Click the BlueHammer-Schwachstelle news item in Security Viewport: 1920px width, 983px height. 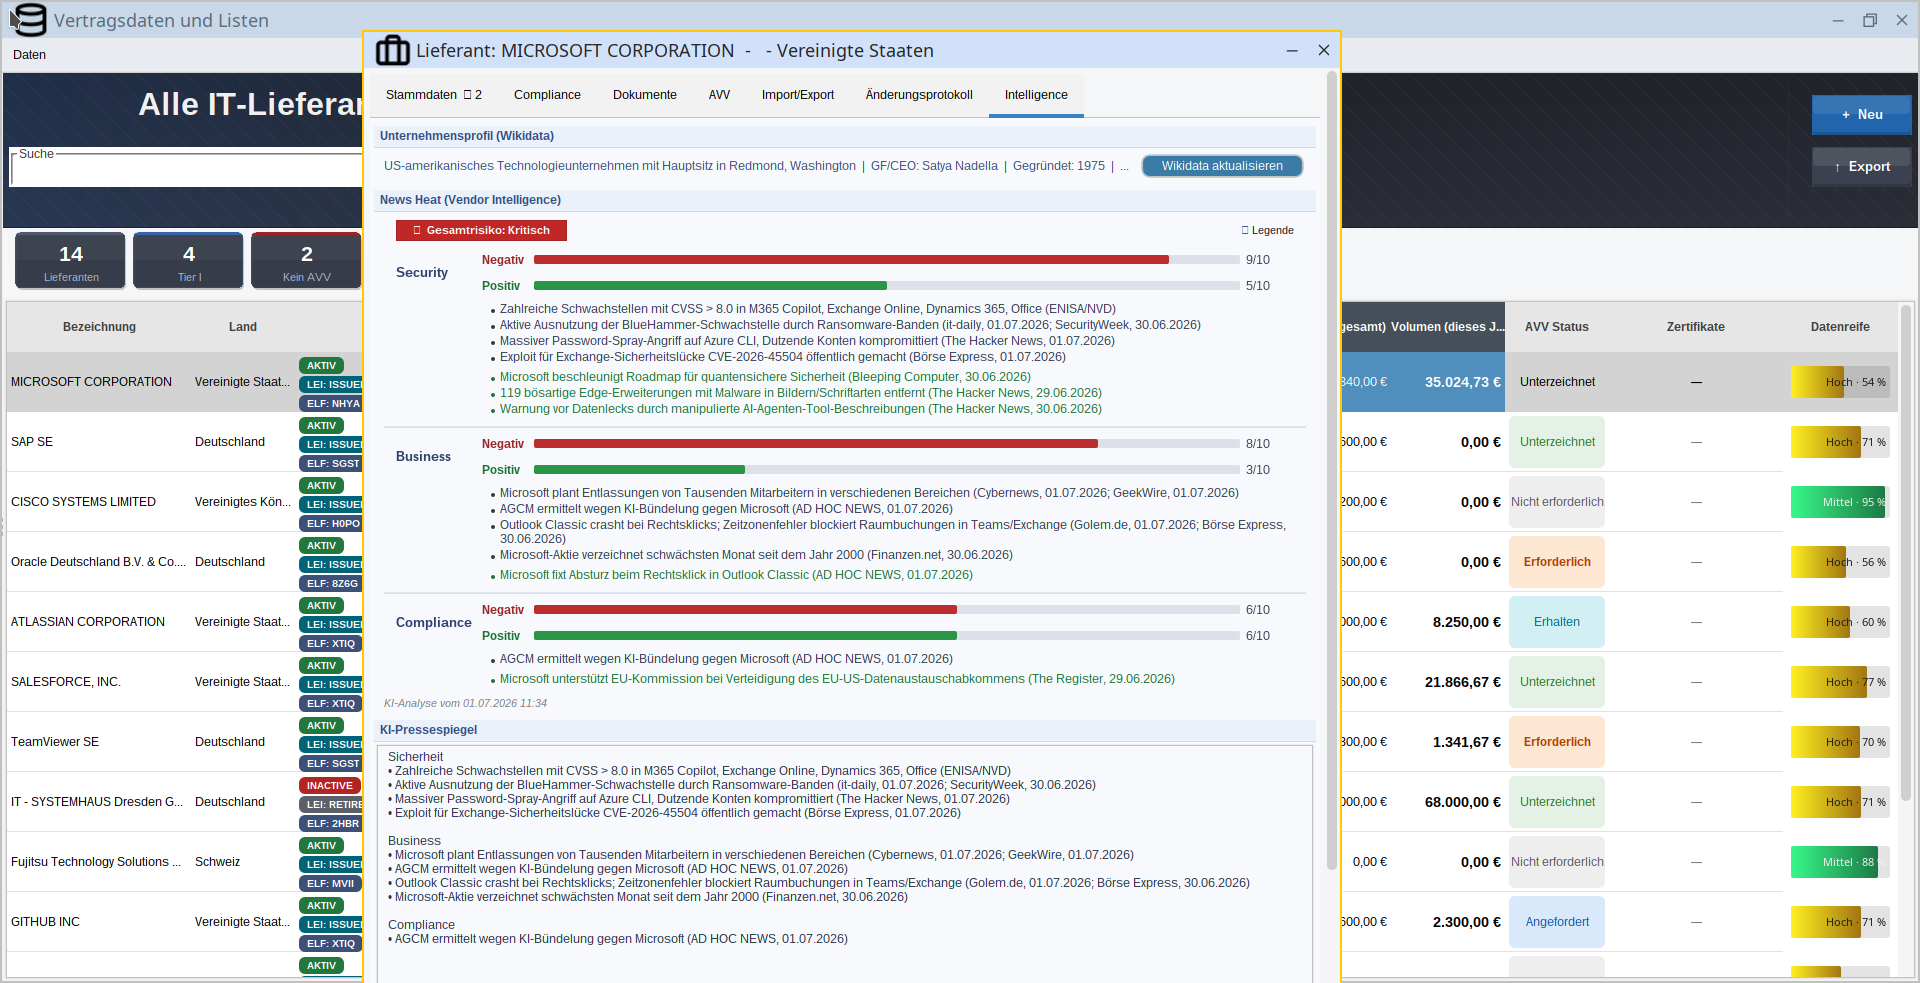click(x=850, y=325)
